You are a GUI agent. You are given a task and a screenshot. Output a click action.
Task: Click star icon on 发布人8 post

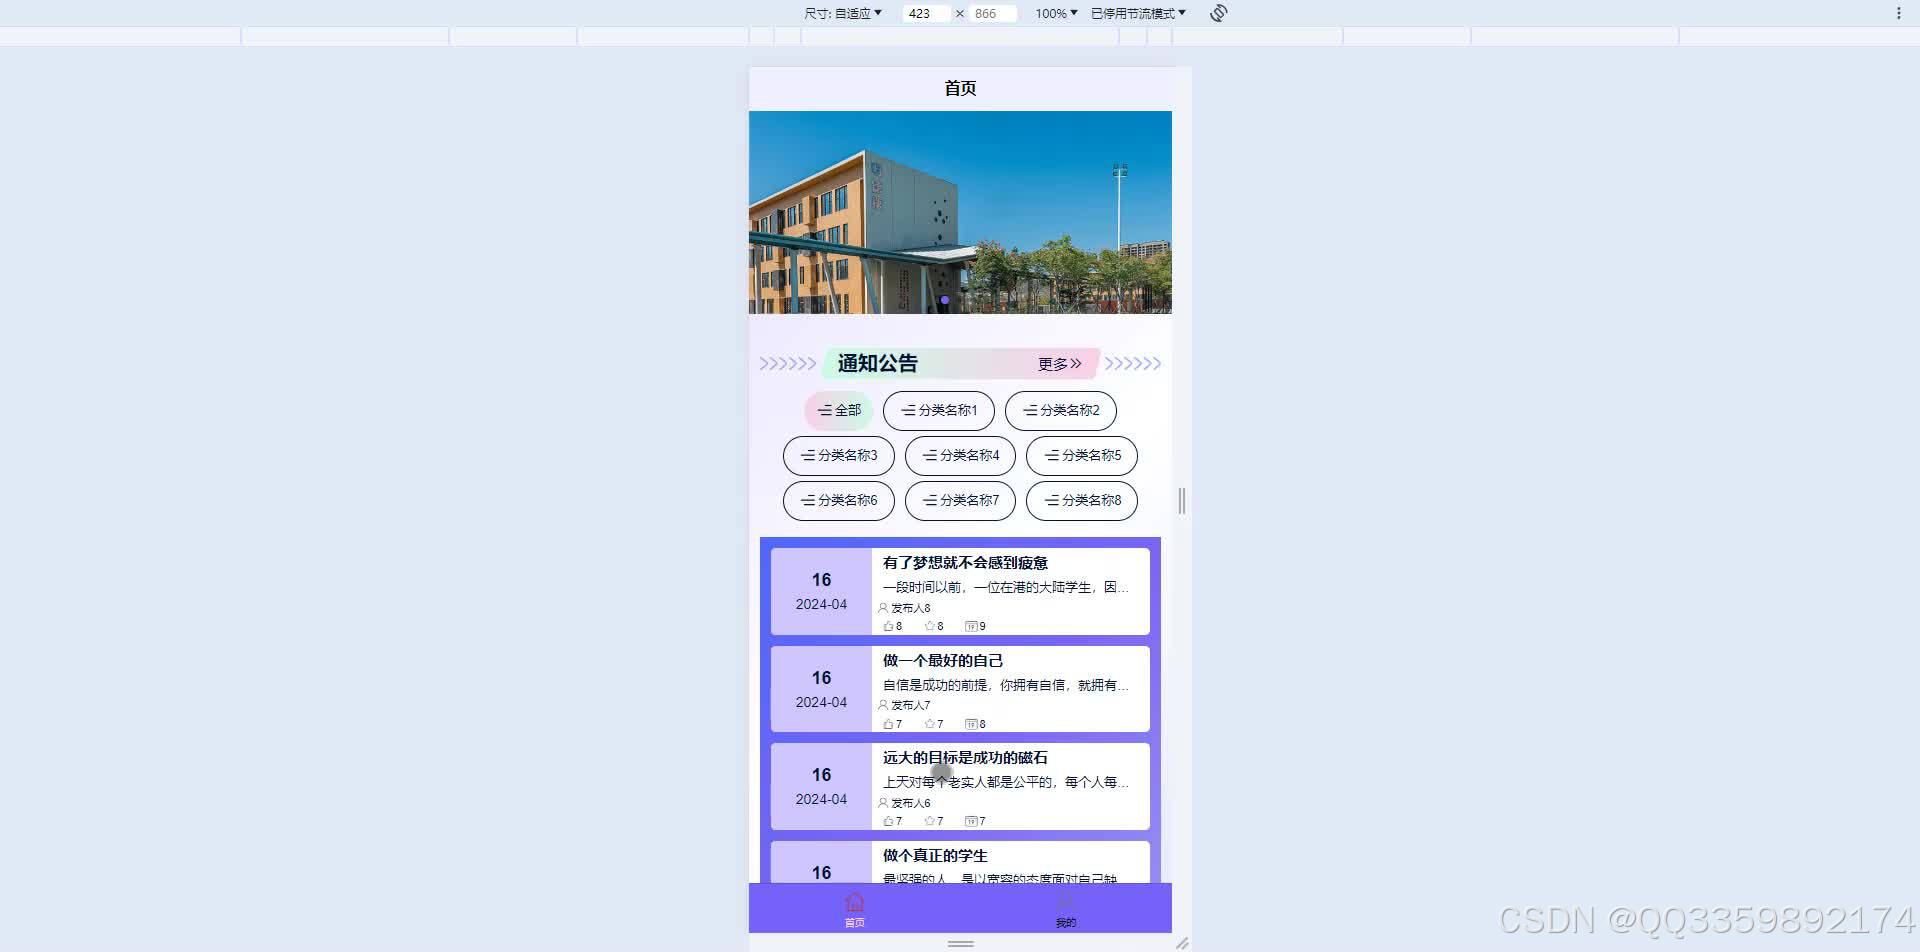[x=929, y=626]
